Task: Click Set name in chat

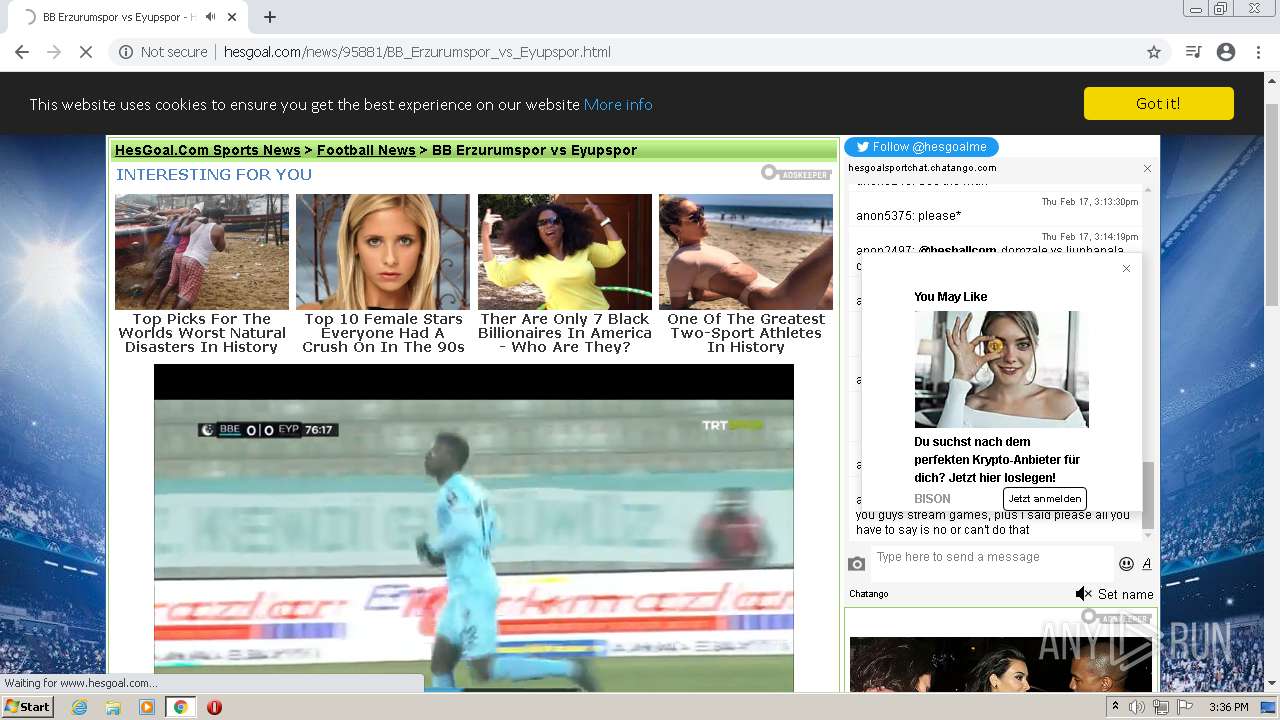Action: coord(1126,594)
